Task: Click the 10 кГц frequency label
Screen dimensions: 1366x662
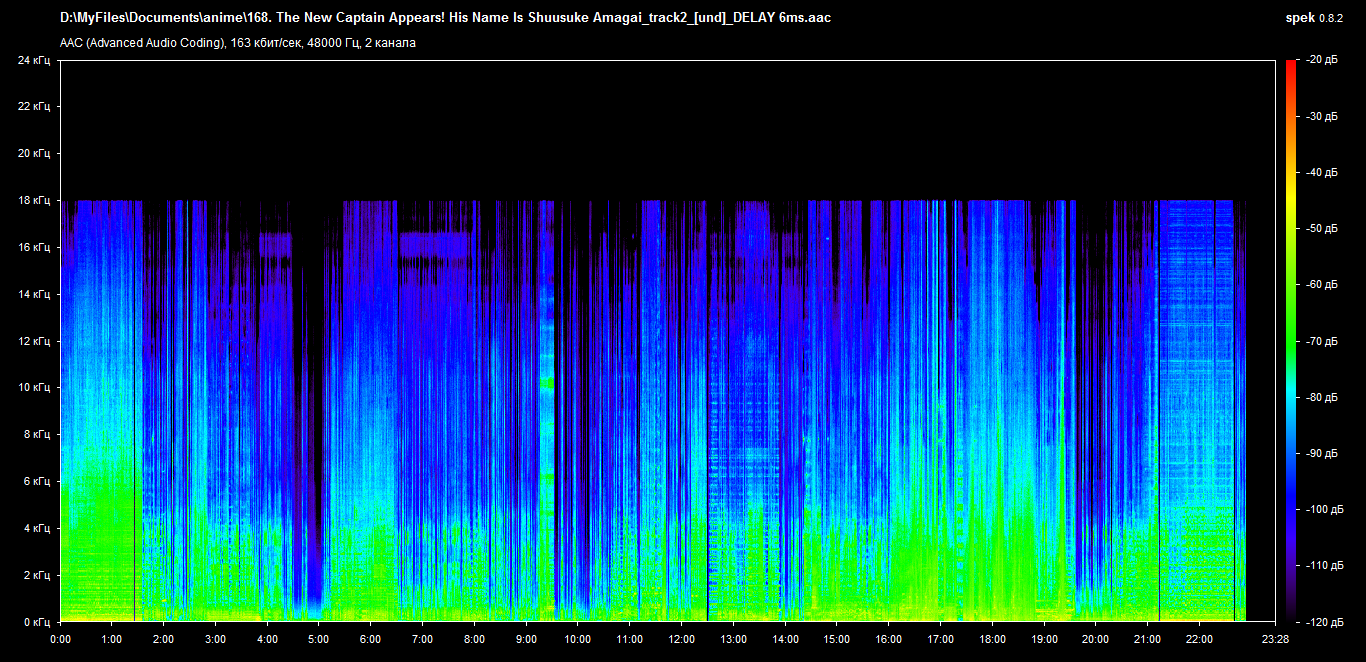Action: coord(33,388)
